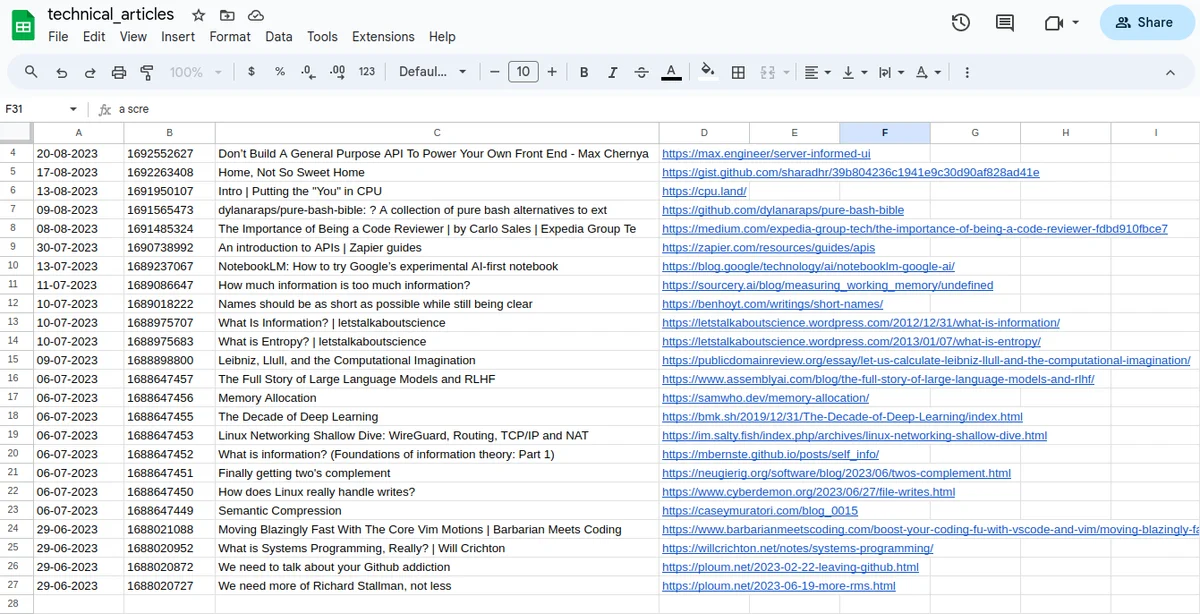Open the fill color picker
The height and width of the screenshot is (614, 1200).
pos(708,72)
